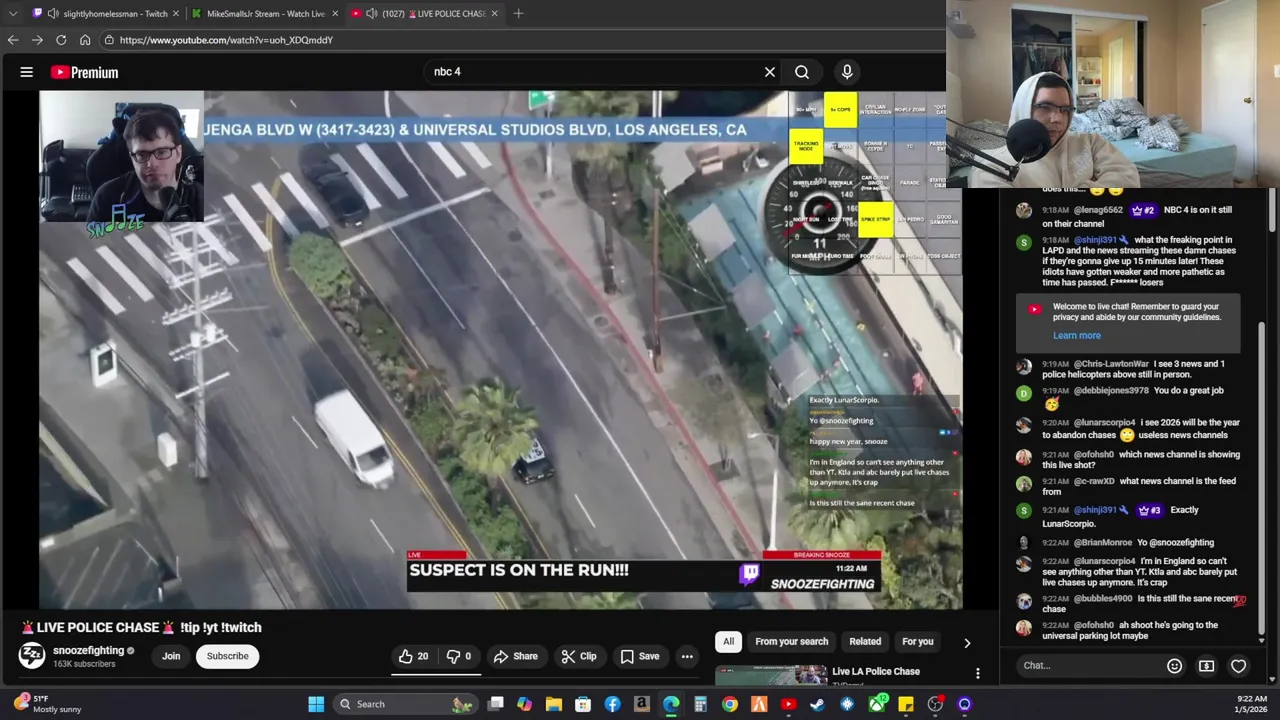Open the YouTube hamburger guide menu
This screenshot has height=720, width=1280.
point(27,72)
